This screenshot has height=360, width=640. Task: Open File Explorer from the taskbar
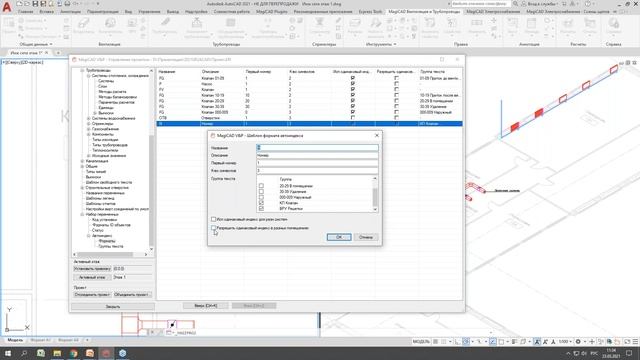(x=57, y=353)
